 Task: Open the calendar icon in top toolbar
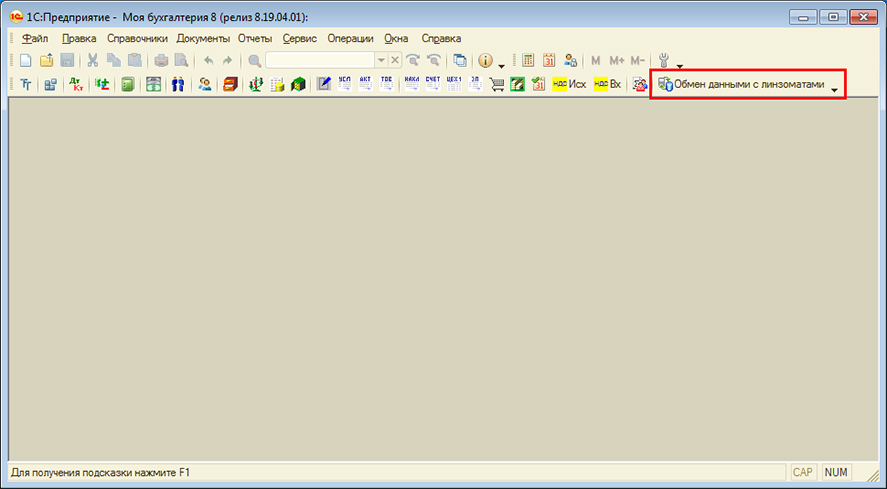coord(549,60)
